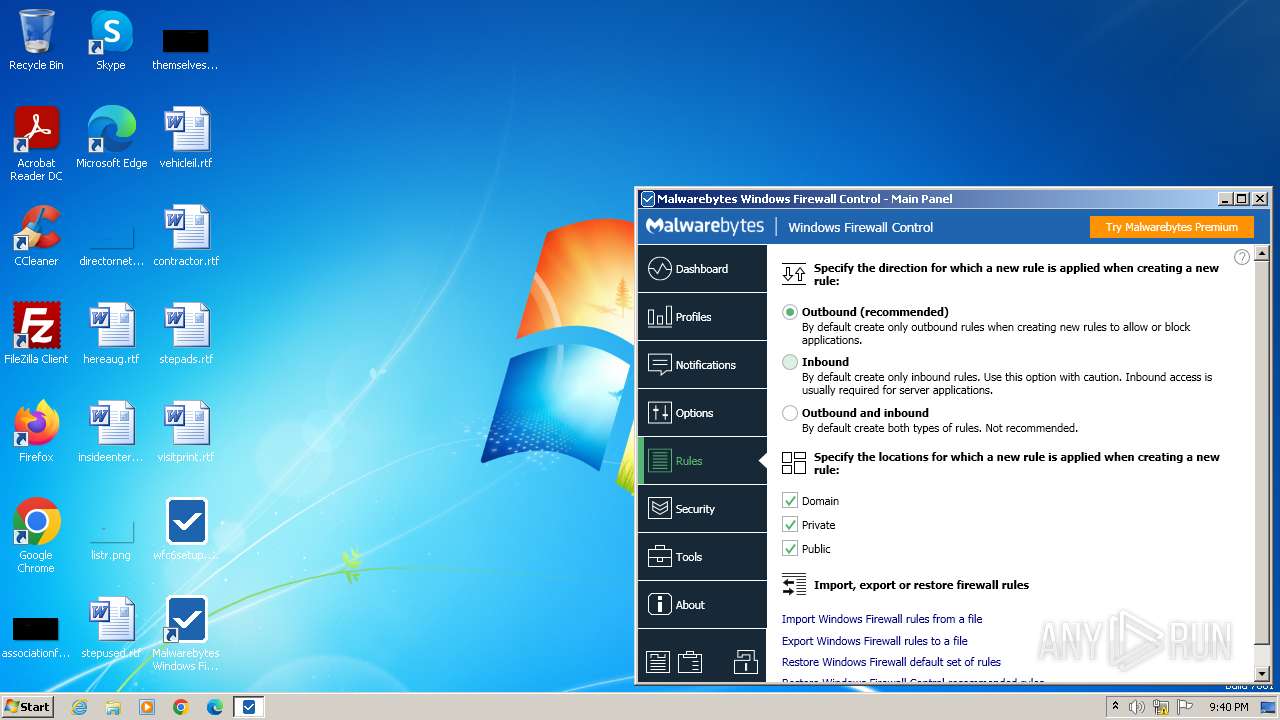The height and width of the screenshot is (720, 1280).
Task: Click the network tray icon
Action: point(1161,707)
